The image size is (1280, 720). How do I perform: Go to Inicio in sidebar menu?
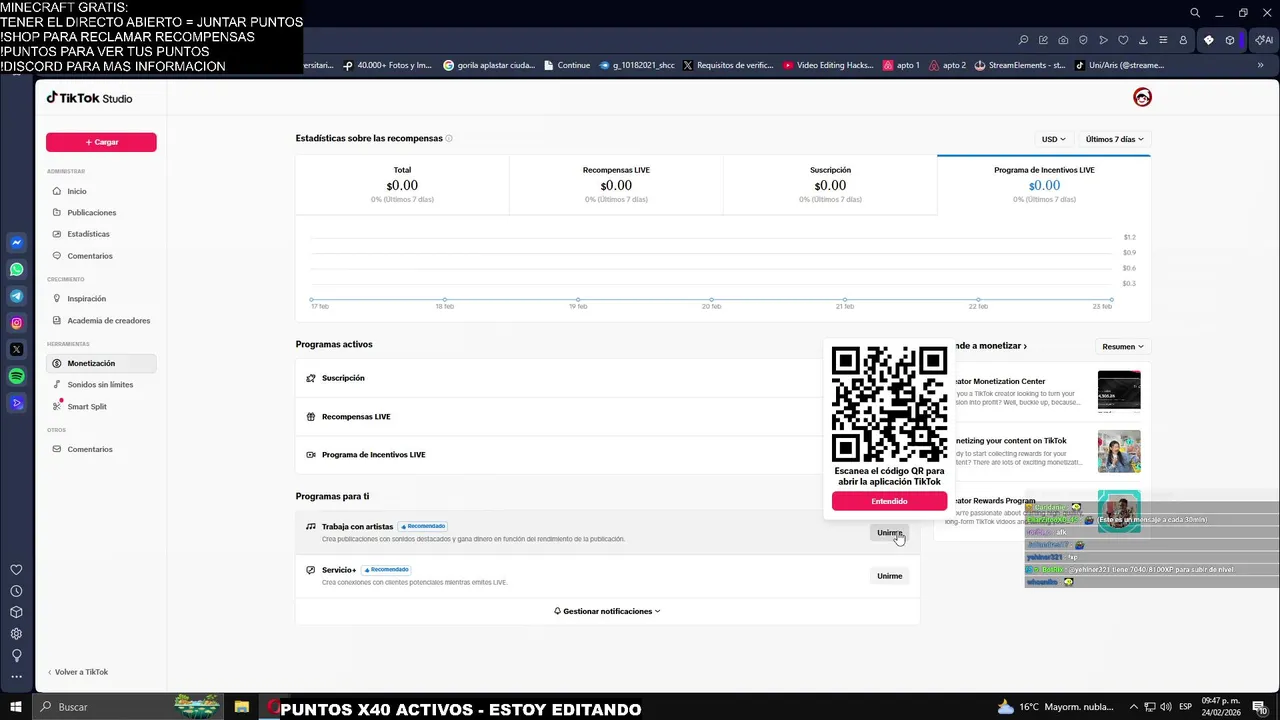101,191
